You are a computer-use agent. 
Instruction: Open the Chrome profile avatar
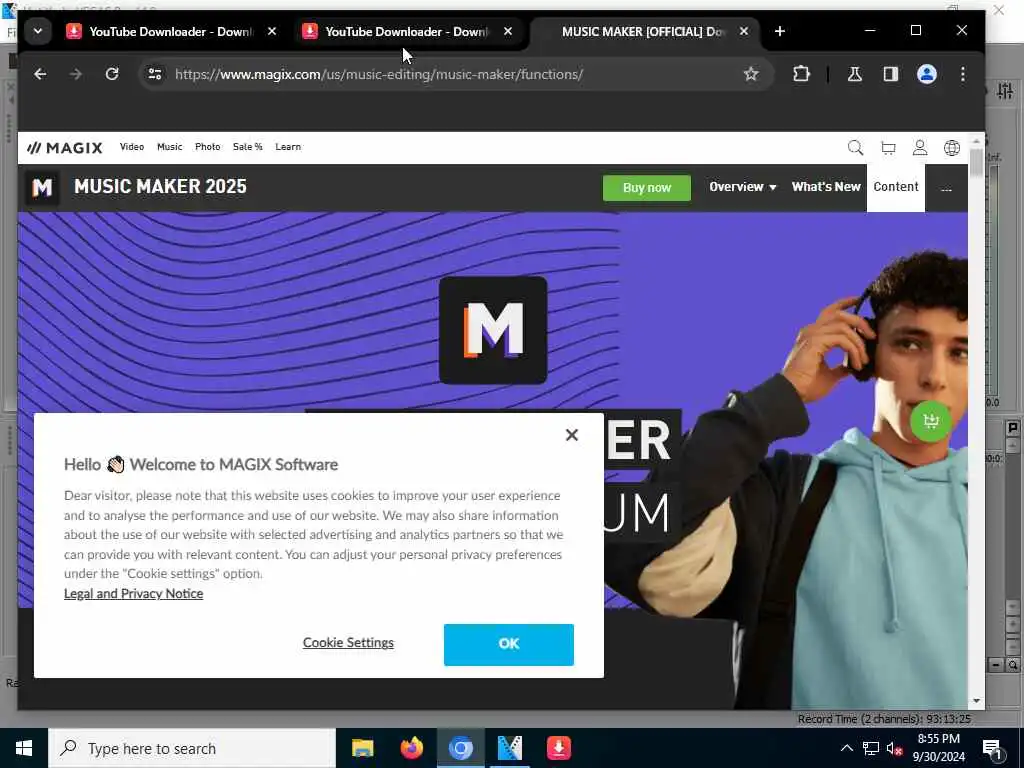[927, 74]
